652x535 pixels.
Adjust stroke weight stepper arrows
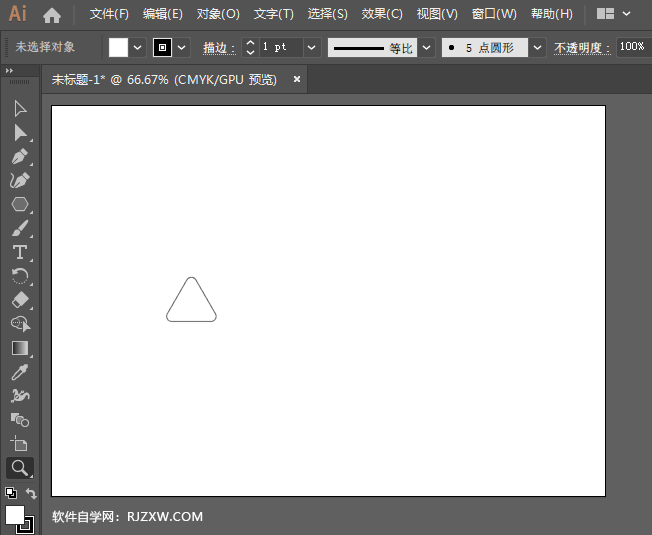tap(250, 47)
